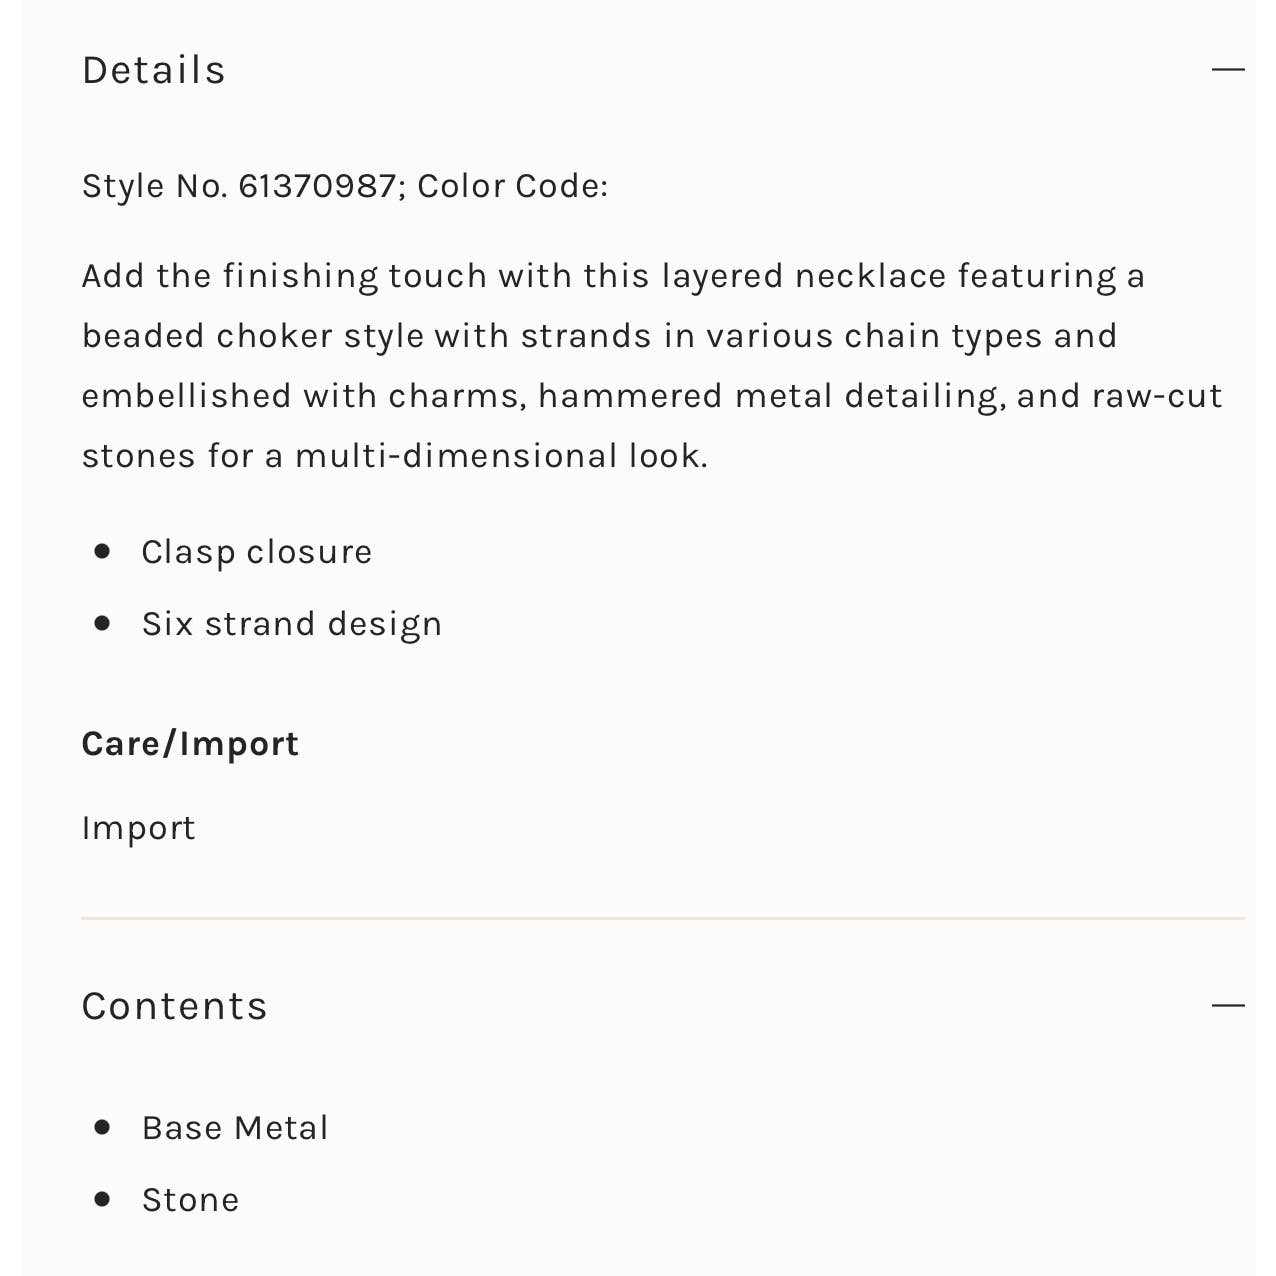The image size is (1276, 1276).
Task: Click the bullet beside Six strand design
Action: (102, 623)
